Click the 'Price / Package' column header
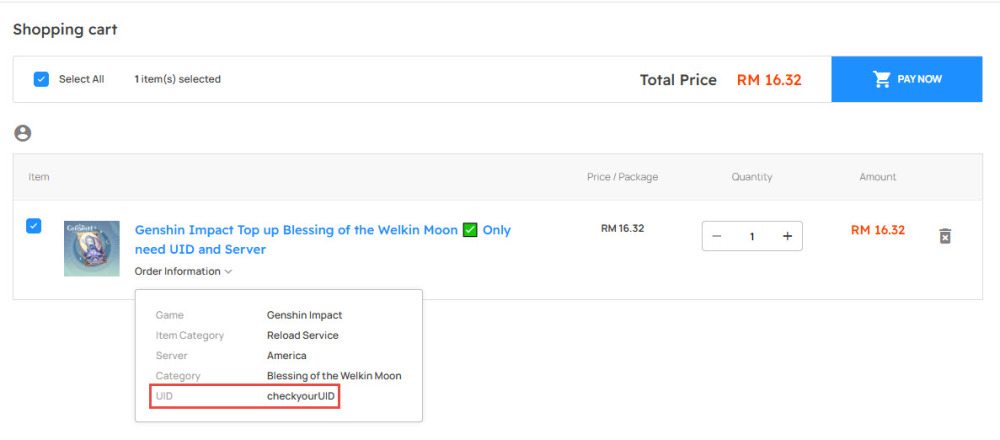Screen dimensions: 1000x440 [622, 177]
